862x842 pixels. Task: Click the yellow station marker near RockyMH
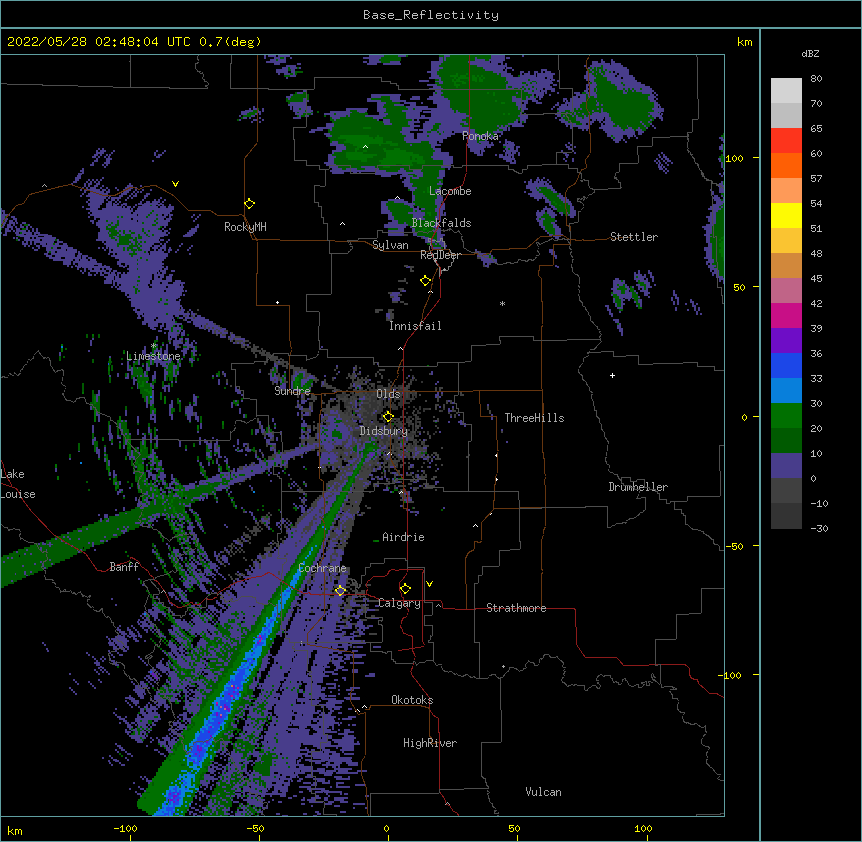250,204
